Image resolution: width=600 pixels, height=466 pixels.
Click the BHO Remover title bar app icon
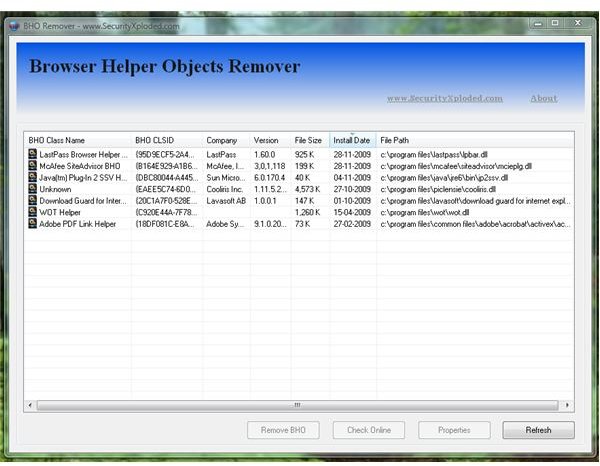click(15, 26)
